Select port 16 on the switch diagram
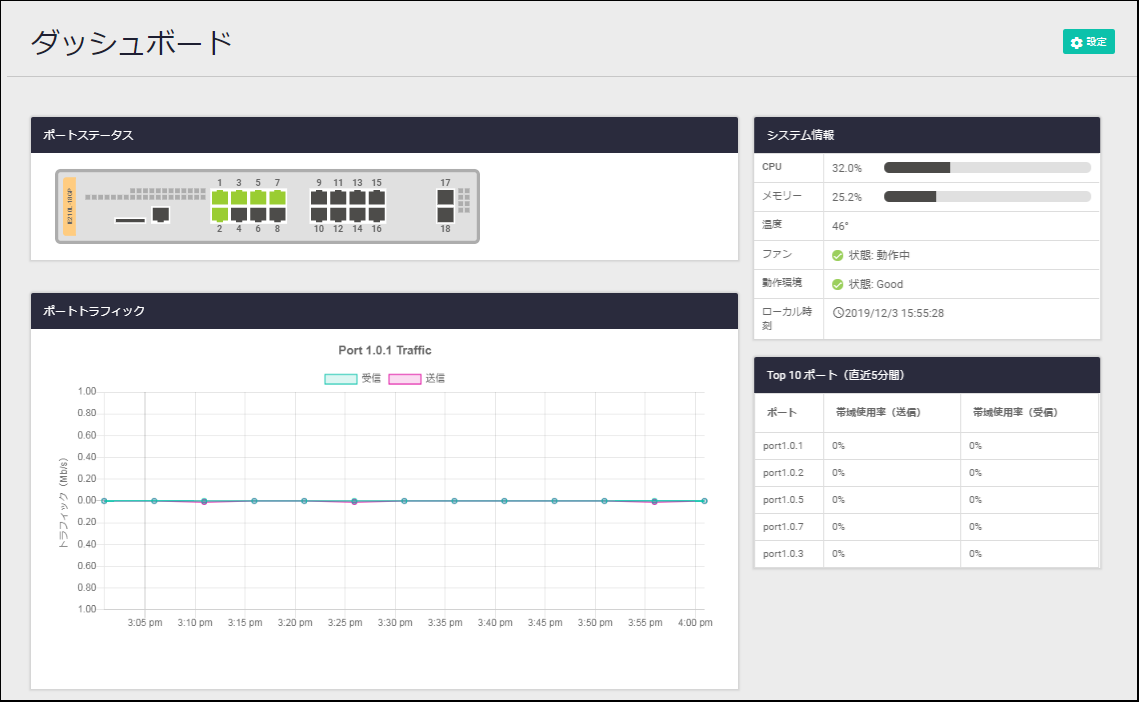Image resolution: width=1139 pixels, height=702 pixels. [376, 214]
